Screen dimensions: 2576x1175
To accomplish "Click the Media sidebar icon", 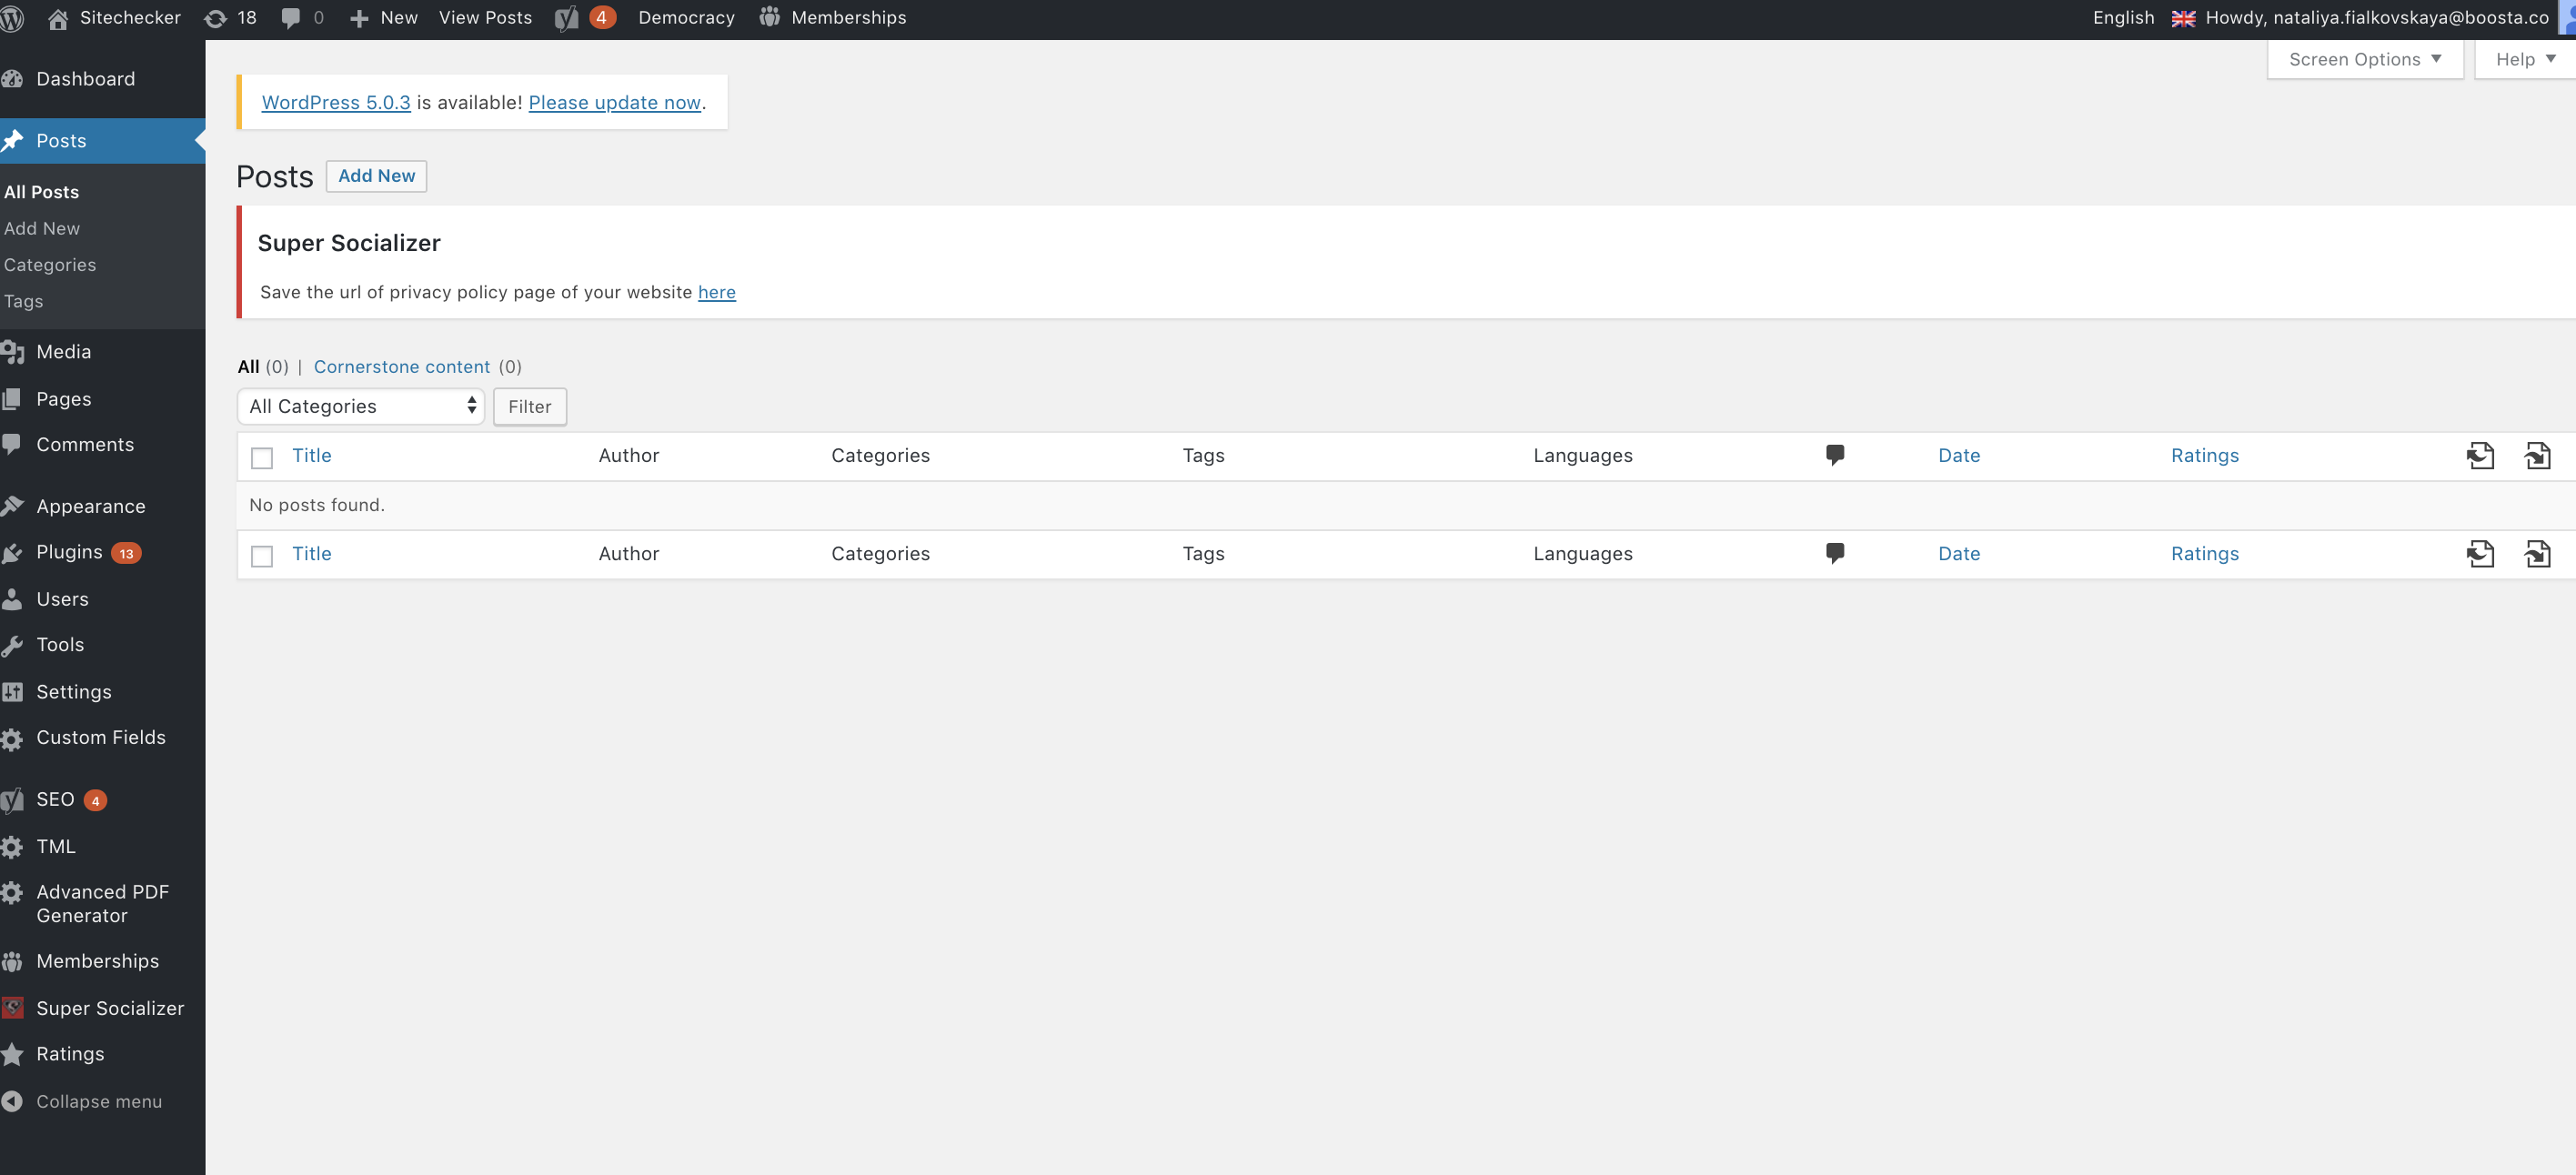I will pyautogui.click(x=15, y=350).
